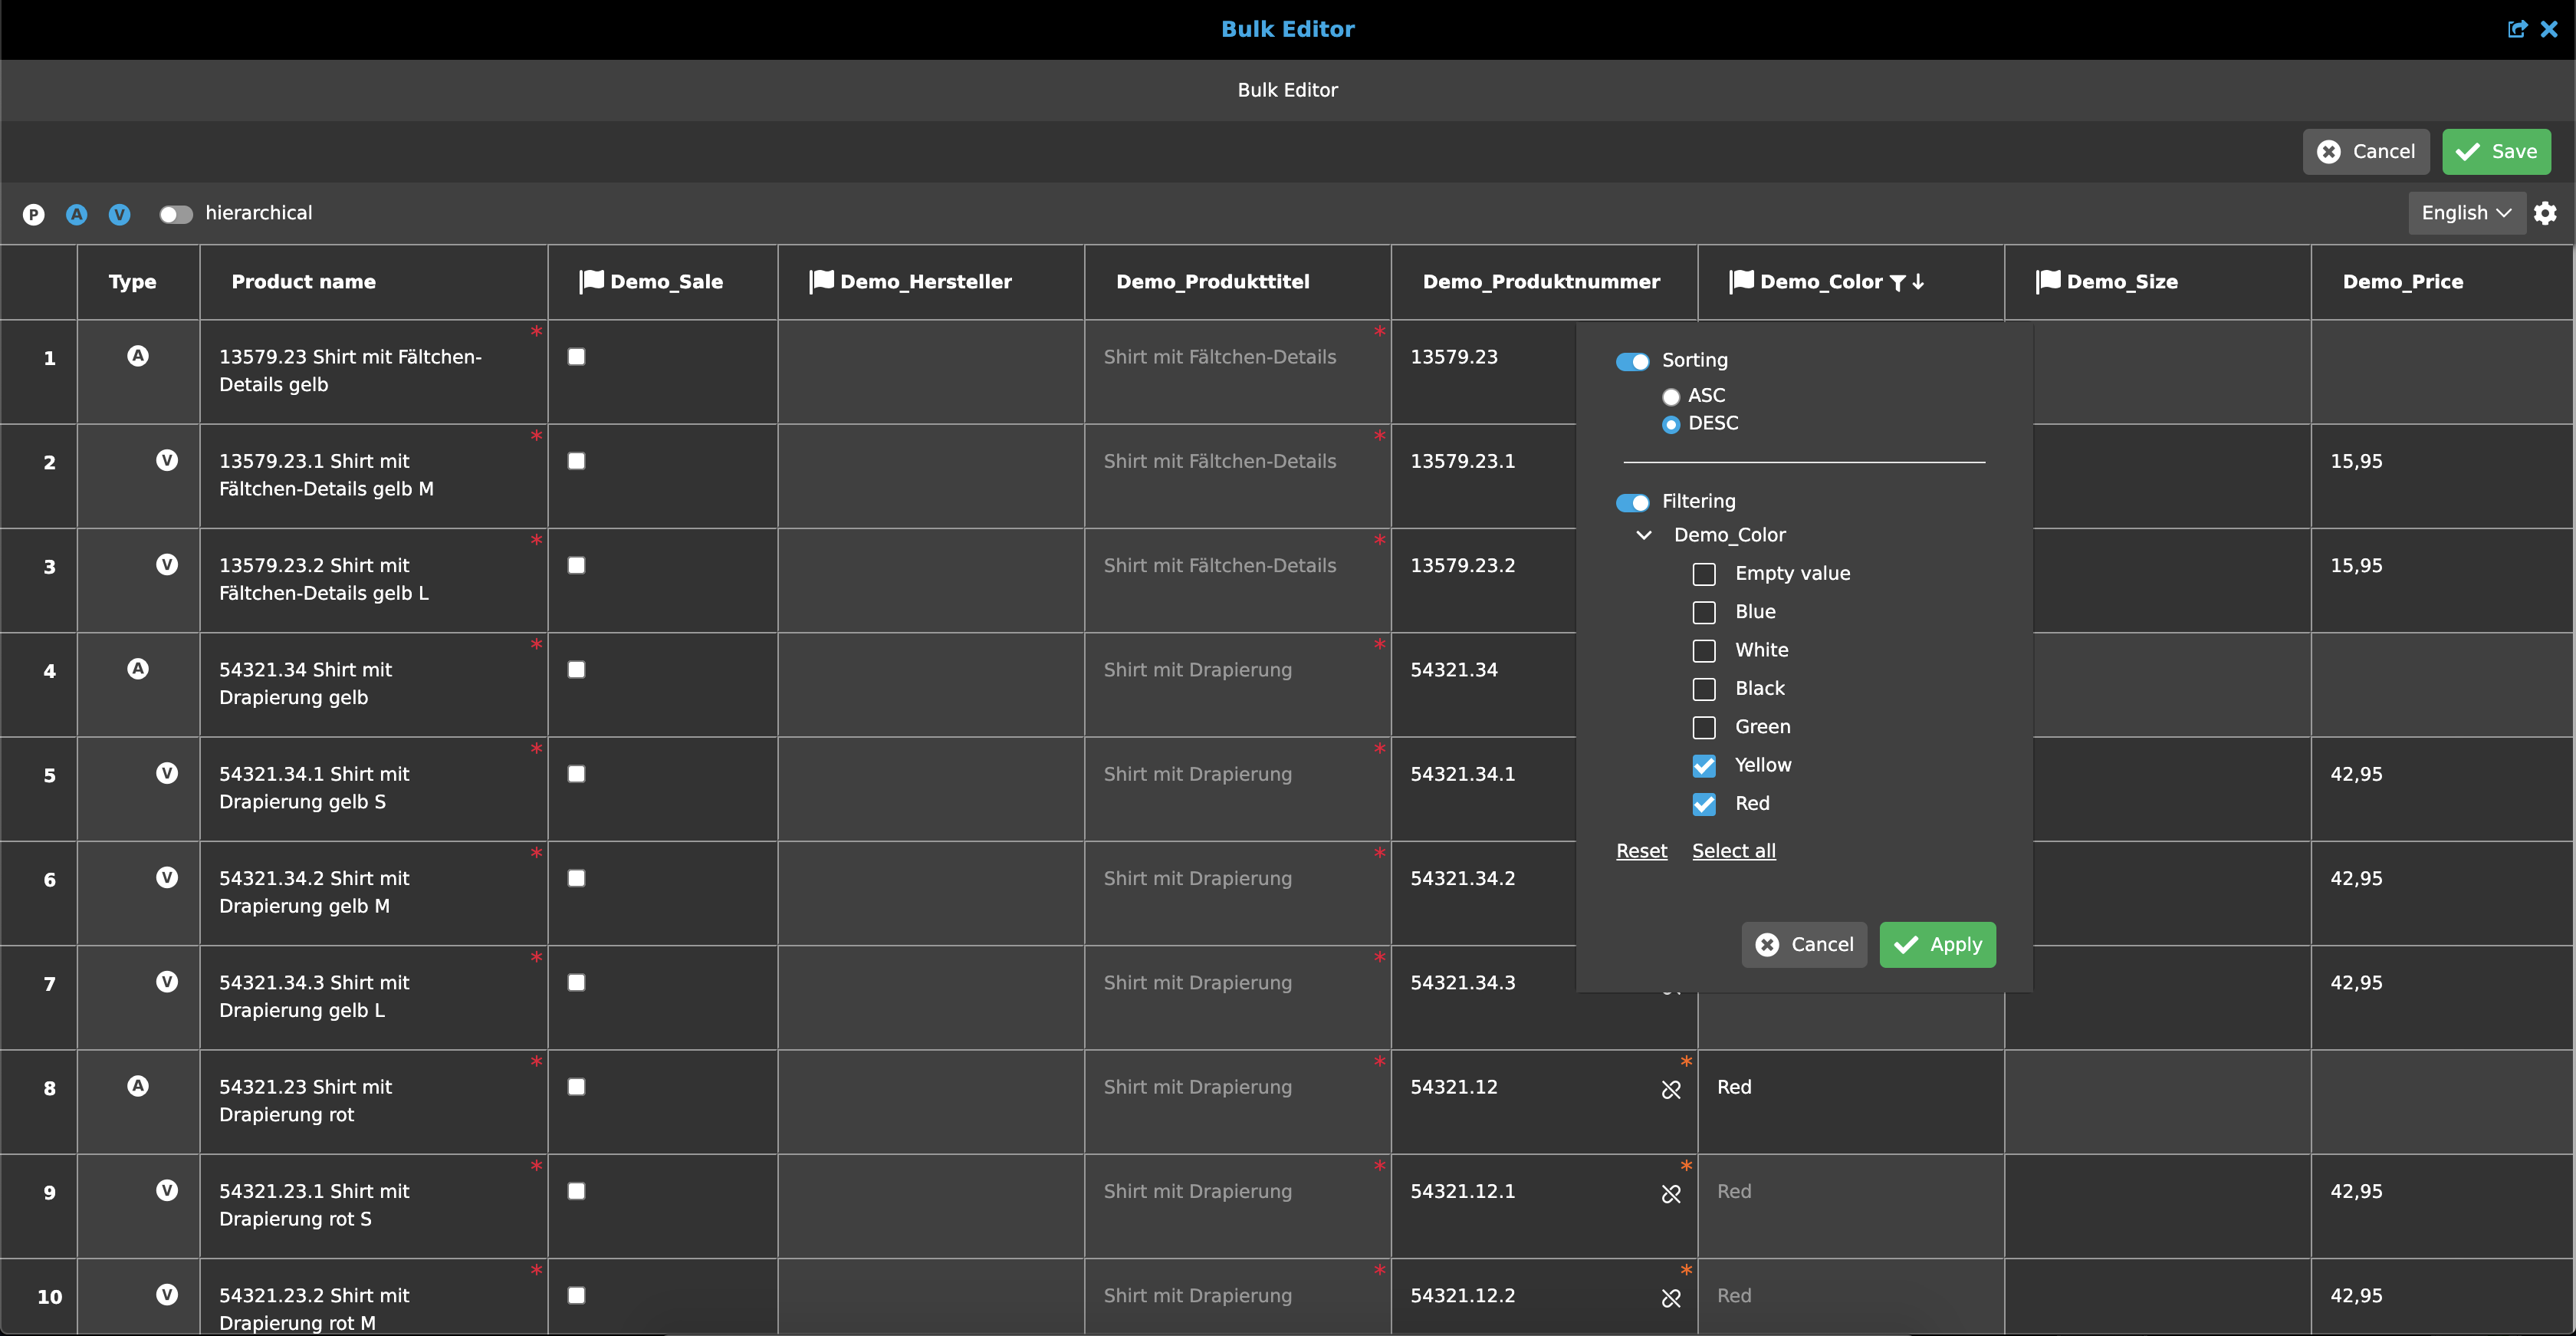Click the filter funnel icon on Demo_Color
The width and height of the screenshot is (2576, 1336).
tap(1897, 283)
